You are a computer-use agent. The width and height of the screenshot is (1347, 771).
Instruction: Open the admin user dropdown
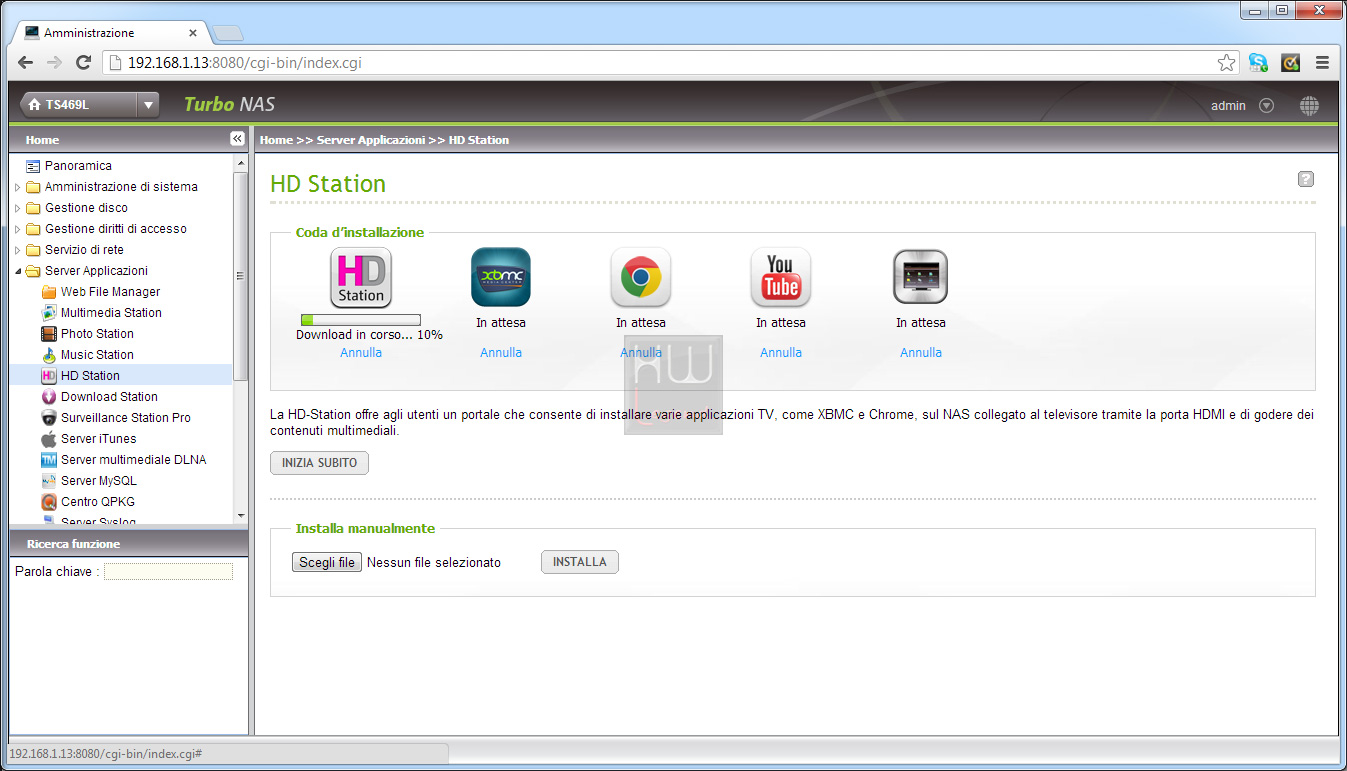pos(1266,105)
